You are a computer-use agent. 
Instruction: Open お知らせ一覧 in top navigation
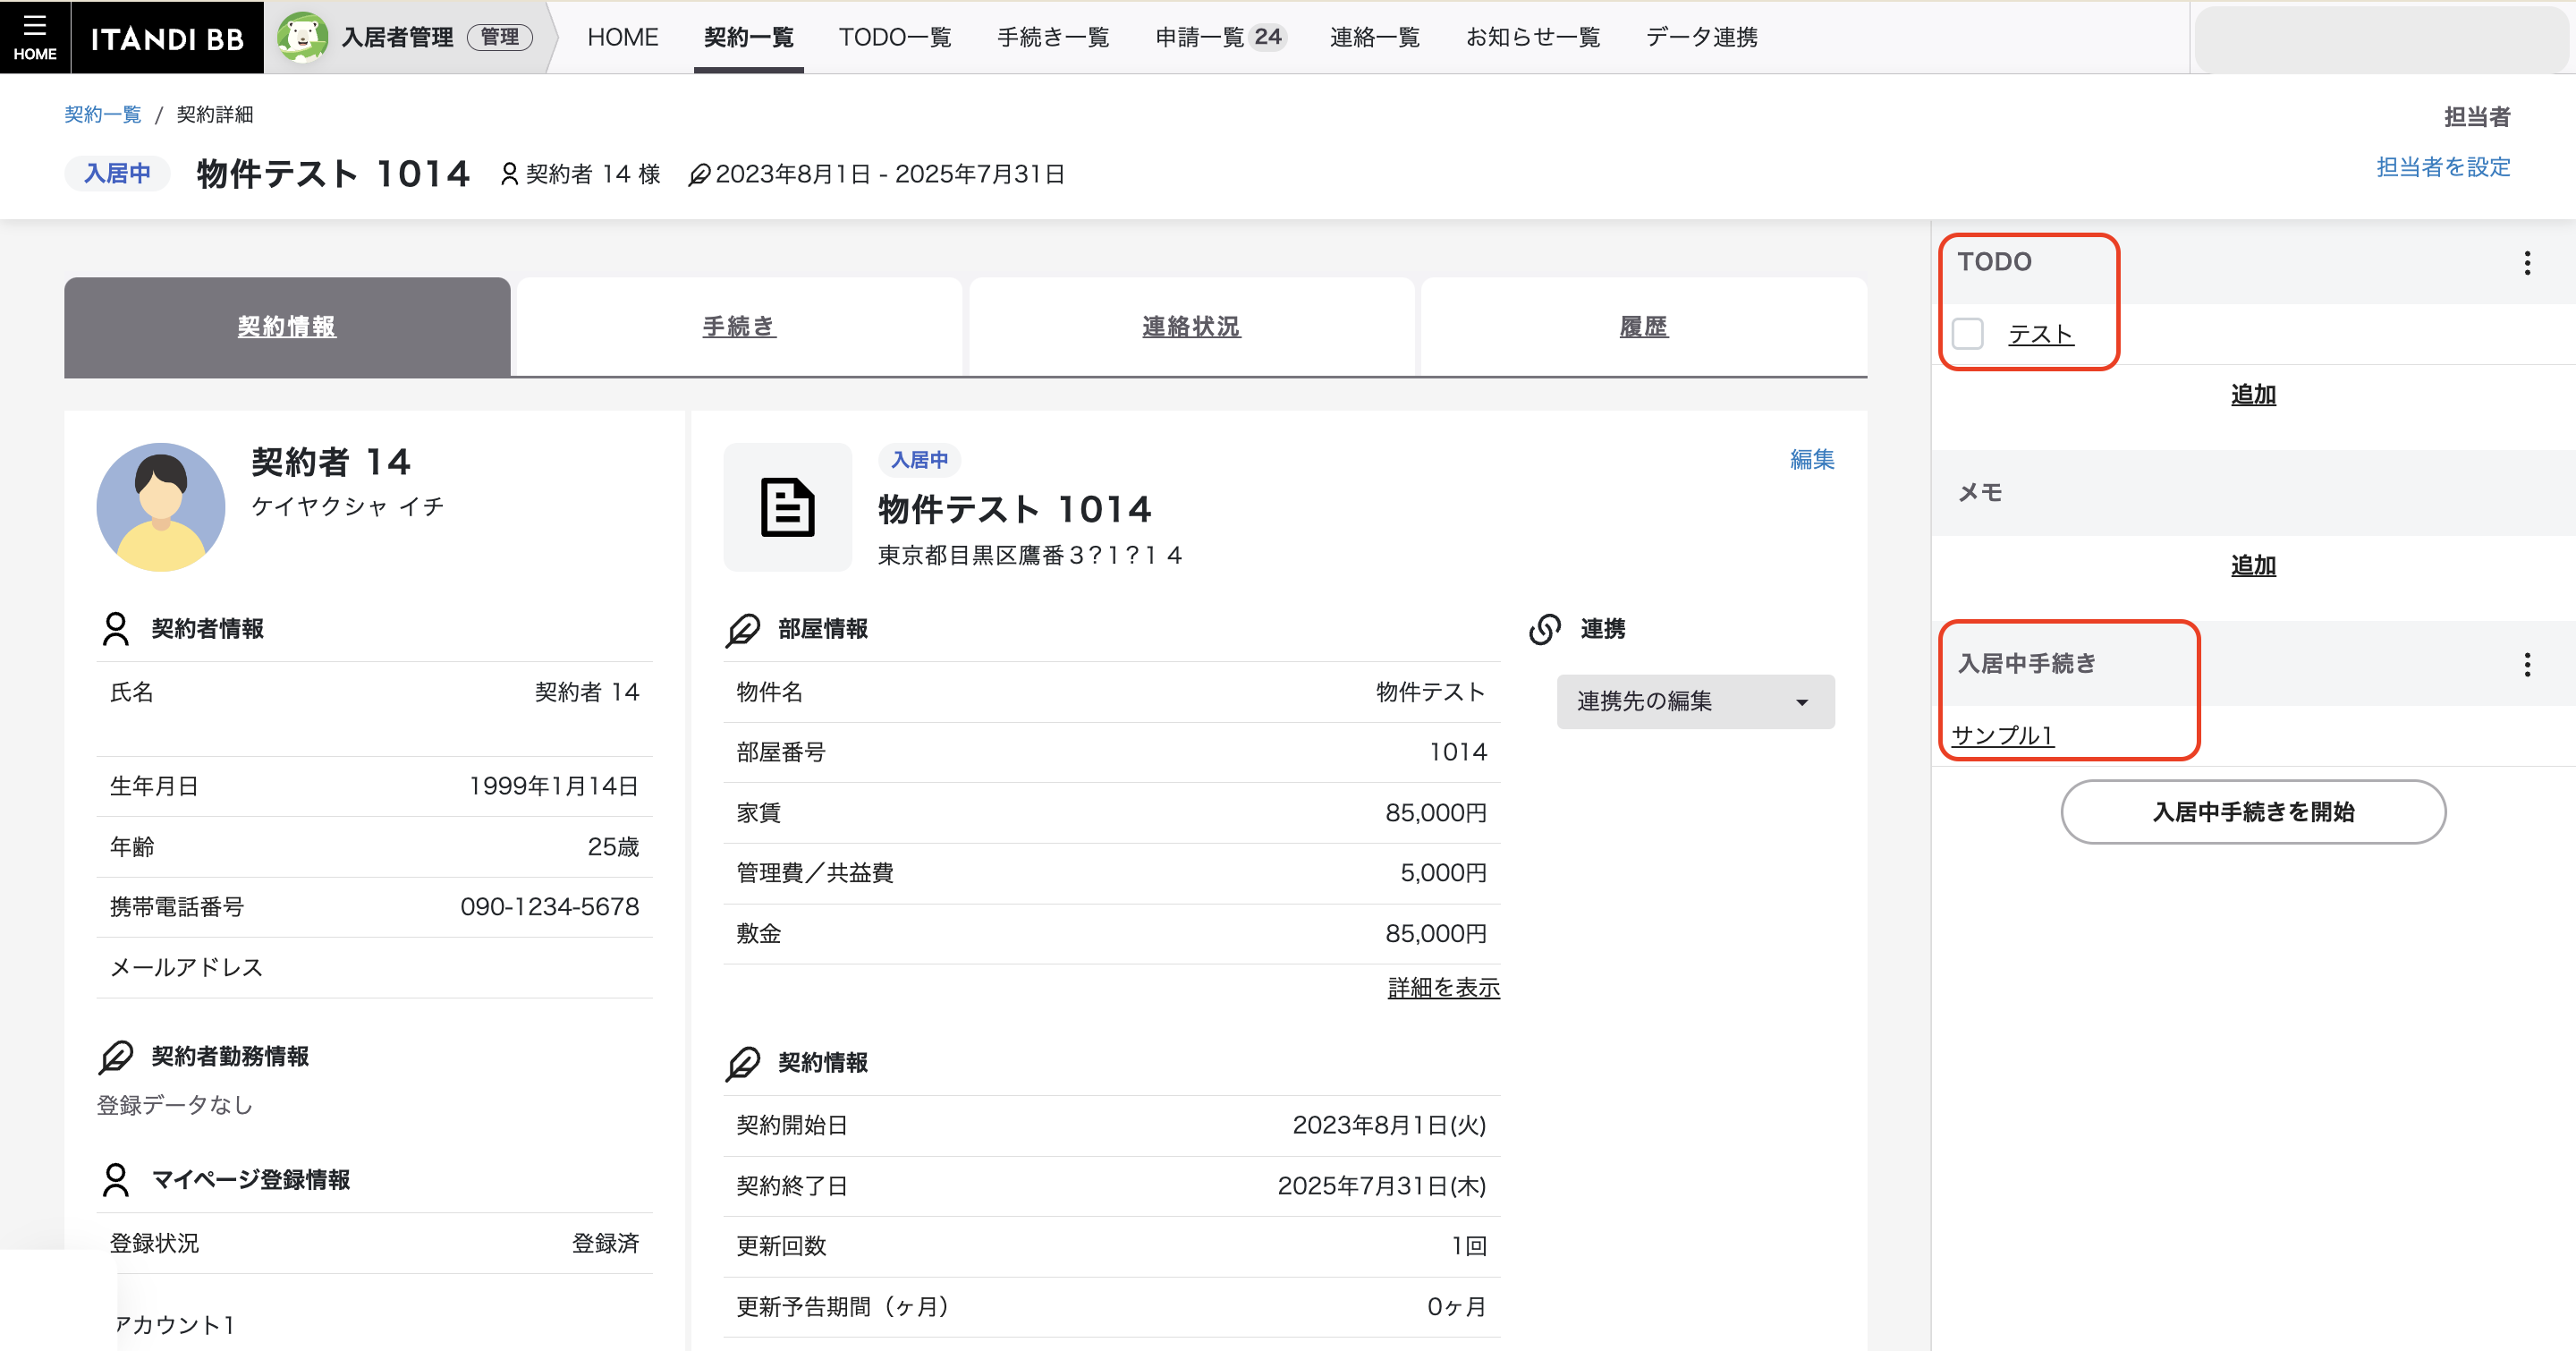pyautogui.click(x=1532, y=37)
